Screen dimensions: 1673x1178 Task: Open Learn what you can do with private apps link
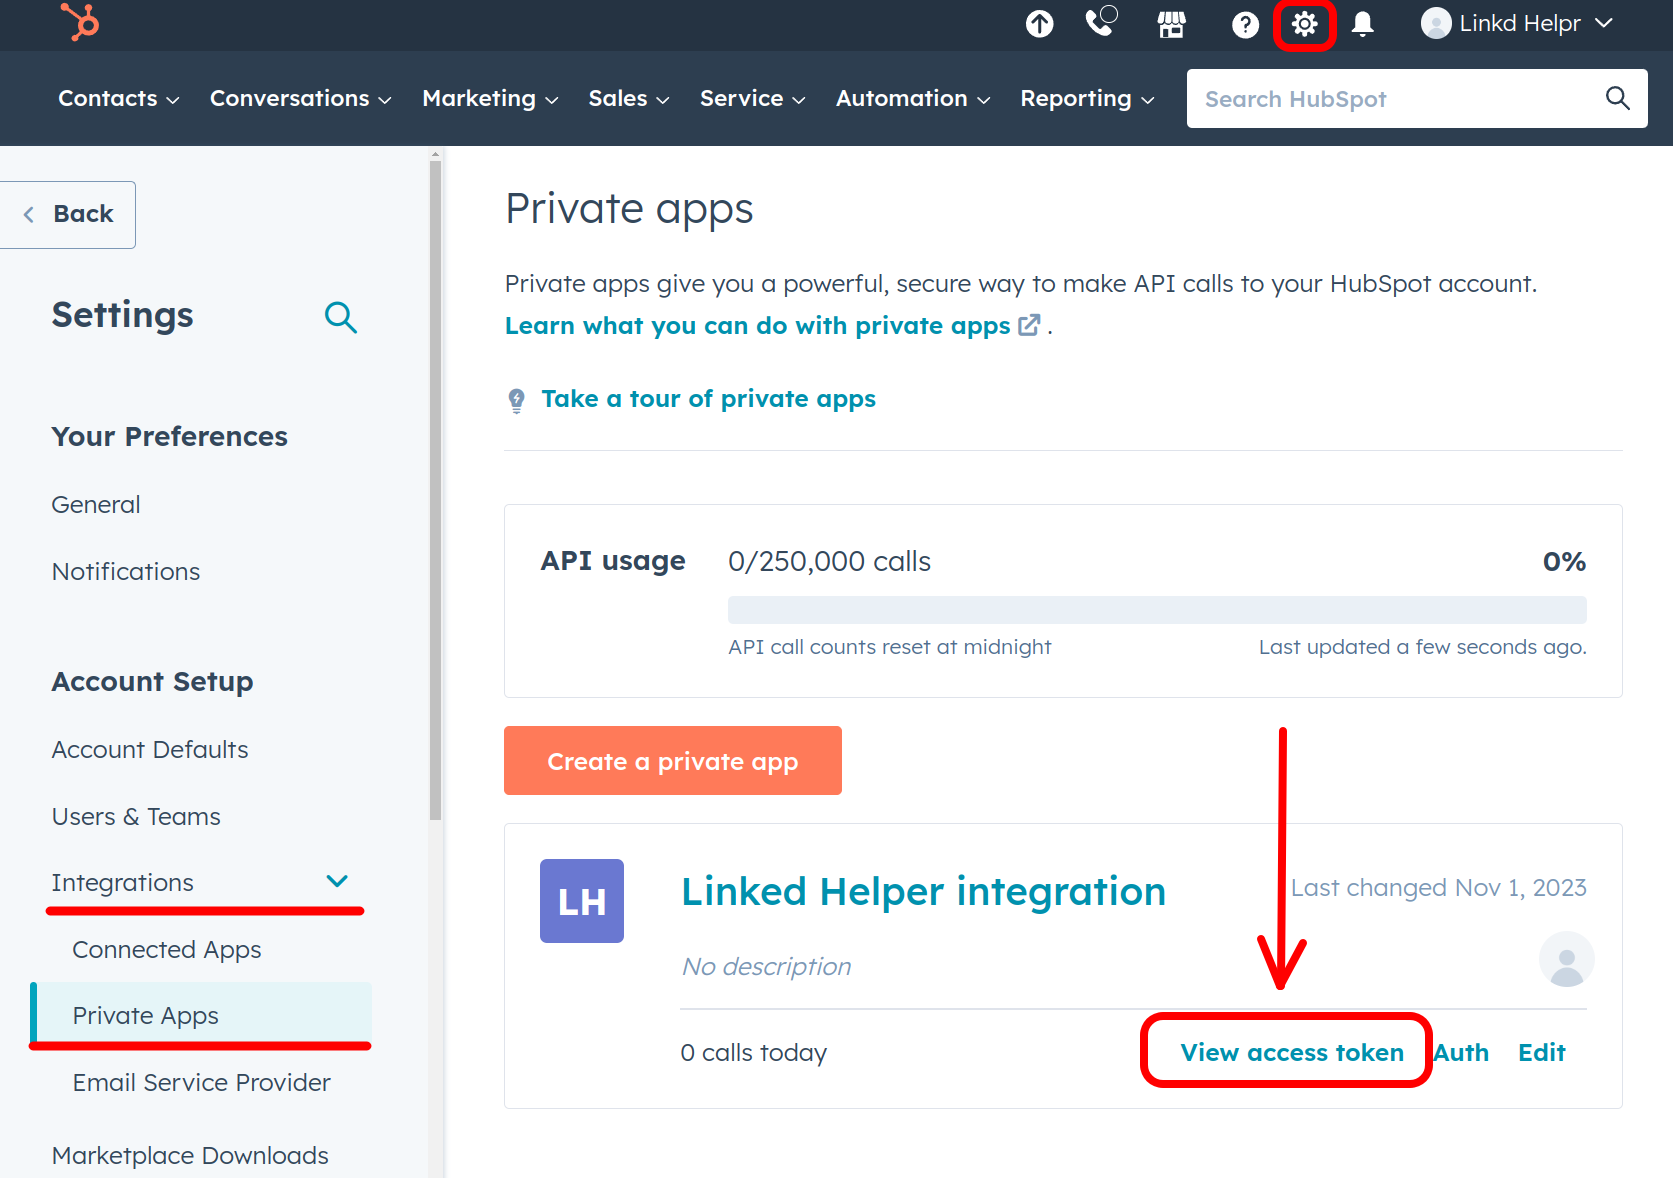757,325
